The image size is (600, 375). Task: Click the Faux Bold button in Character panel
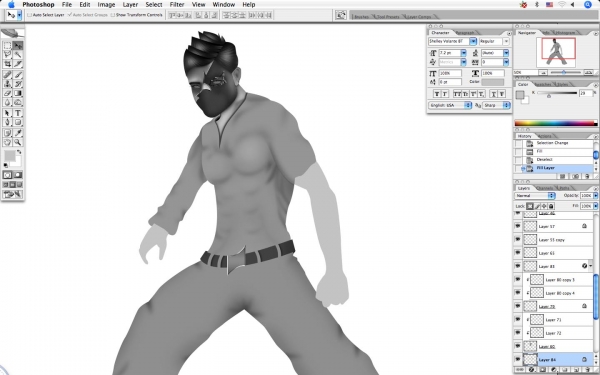437,94
